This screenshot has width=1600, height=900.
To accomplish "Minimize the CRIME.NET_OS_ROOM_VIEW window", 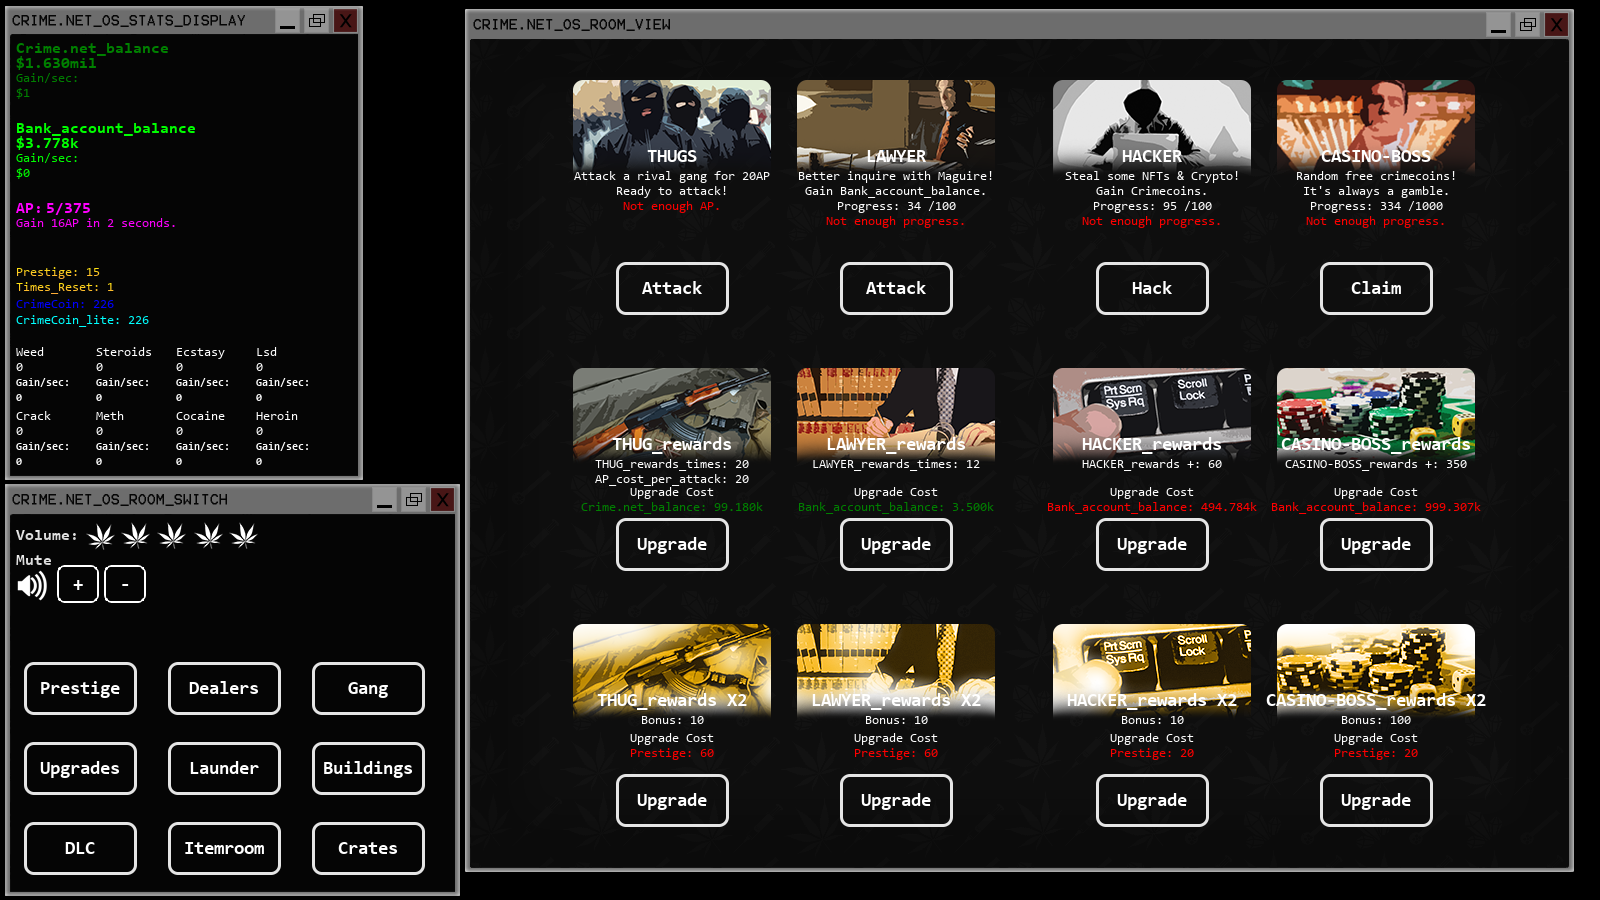I will [1498, 25].
